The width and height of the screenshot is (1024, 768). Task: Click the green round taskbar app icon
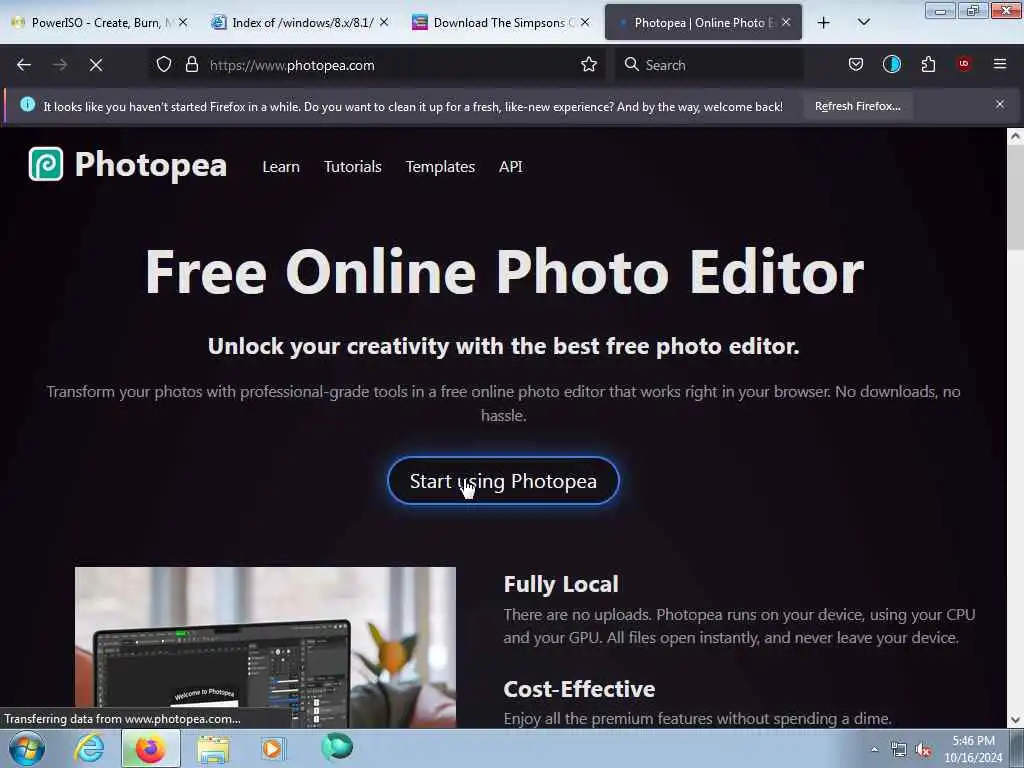coord(337,747)
